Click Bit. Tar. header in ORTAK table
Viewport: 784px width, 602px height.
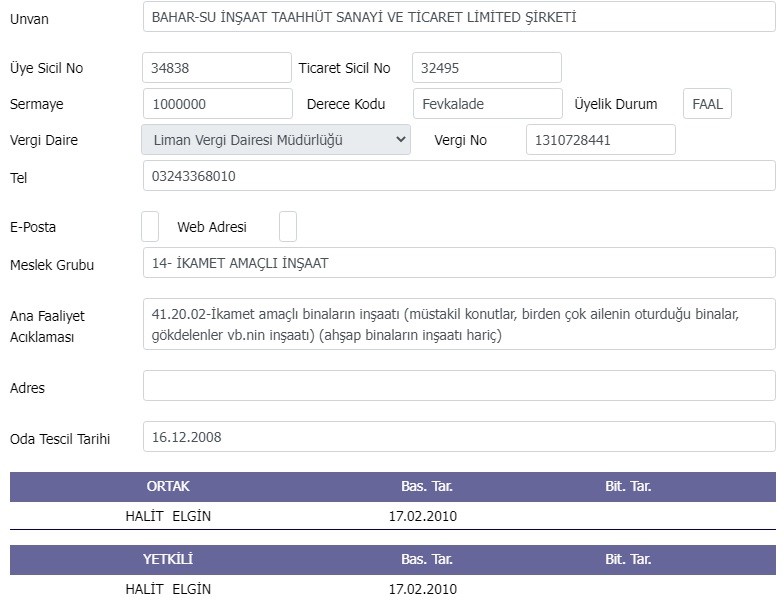pos(628,486)
